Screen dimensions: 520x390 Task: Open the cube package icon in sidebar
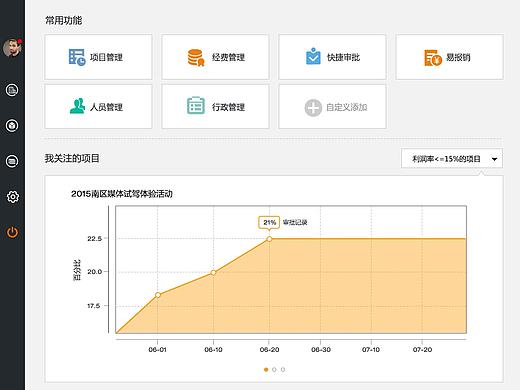(x=12, y=126)
